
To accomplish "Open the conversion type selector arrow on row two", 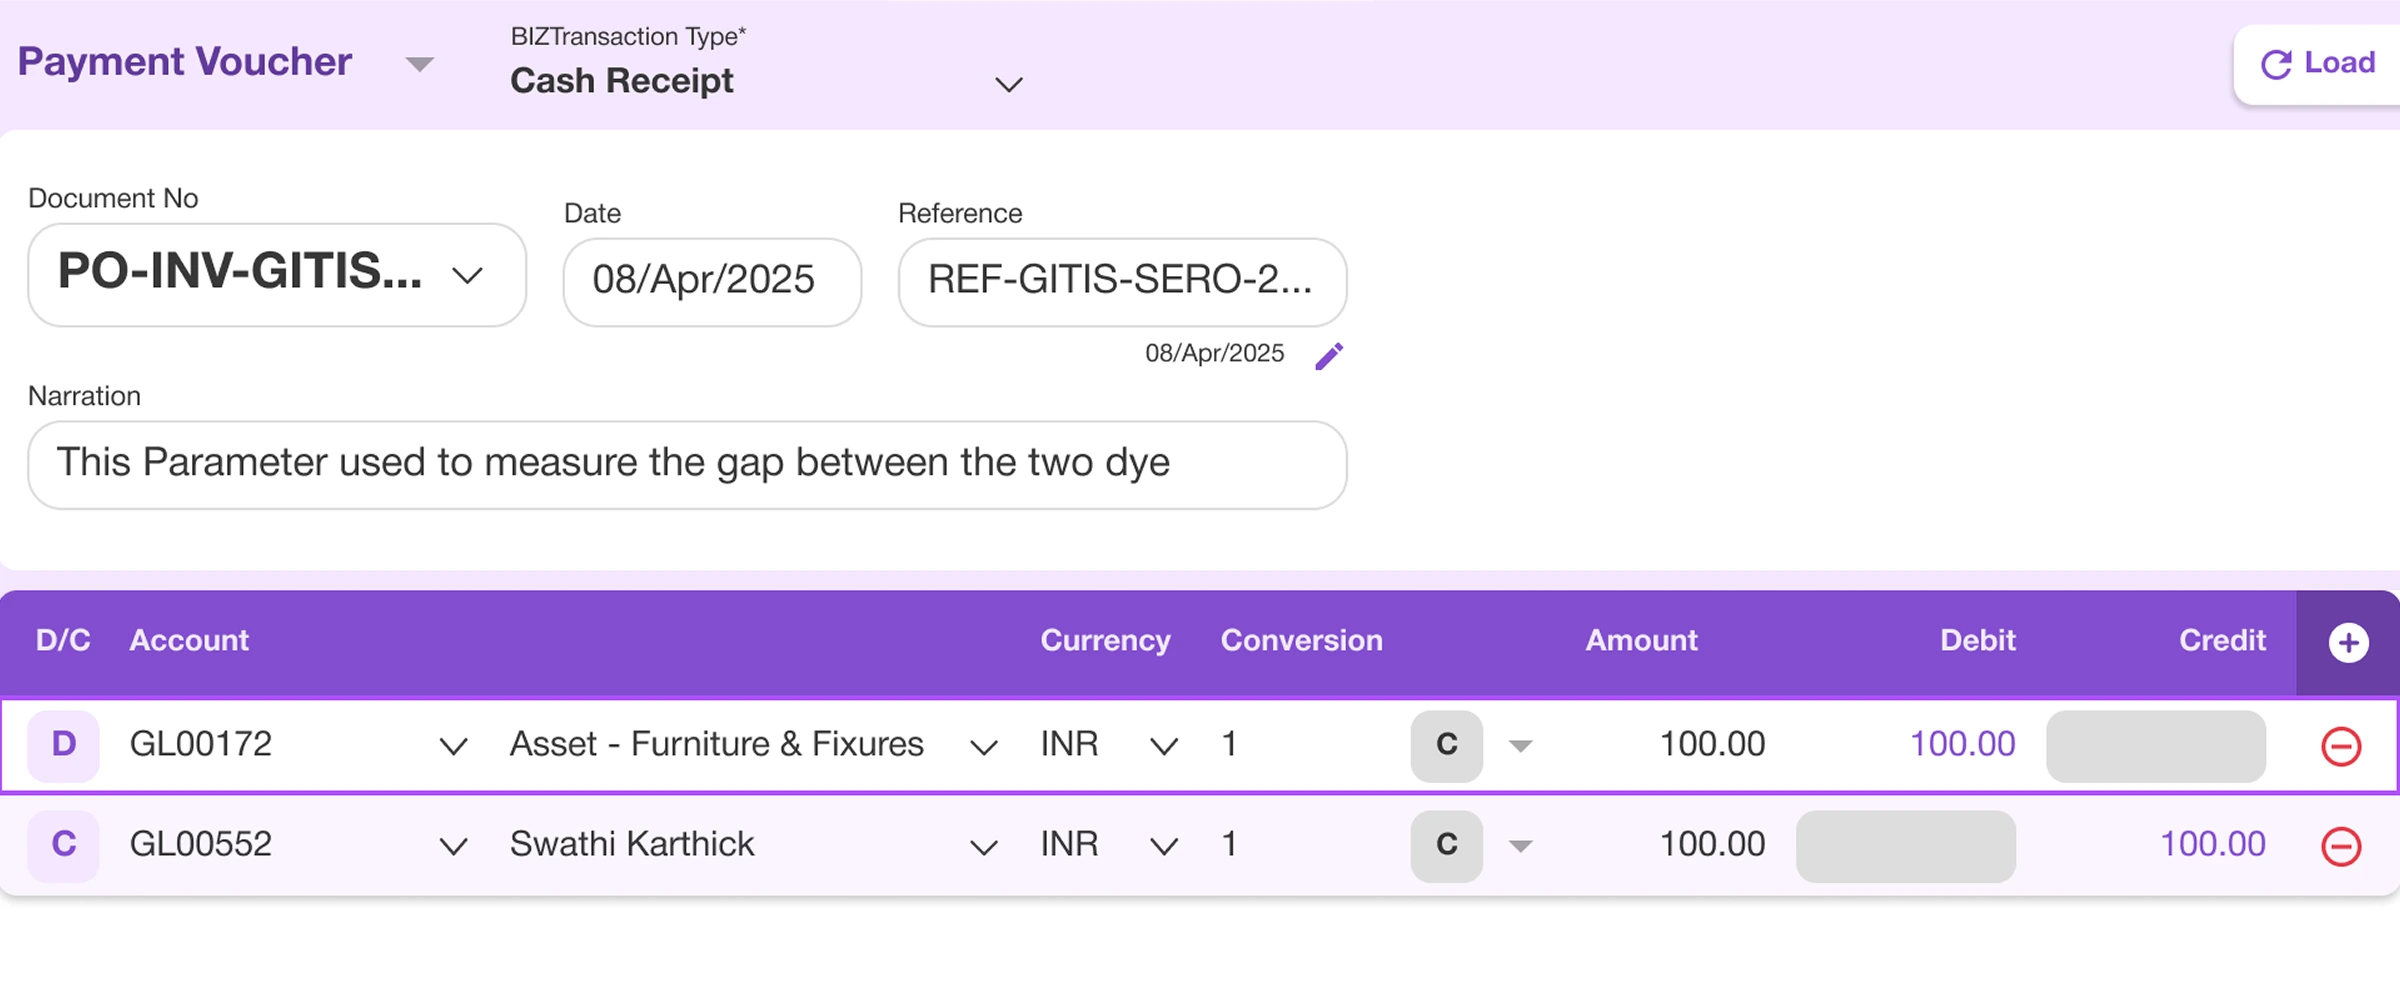I will (x=1520, y=845).
